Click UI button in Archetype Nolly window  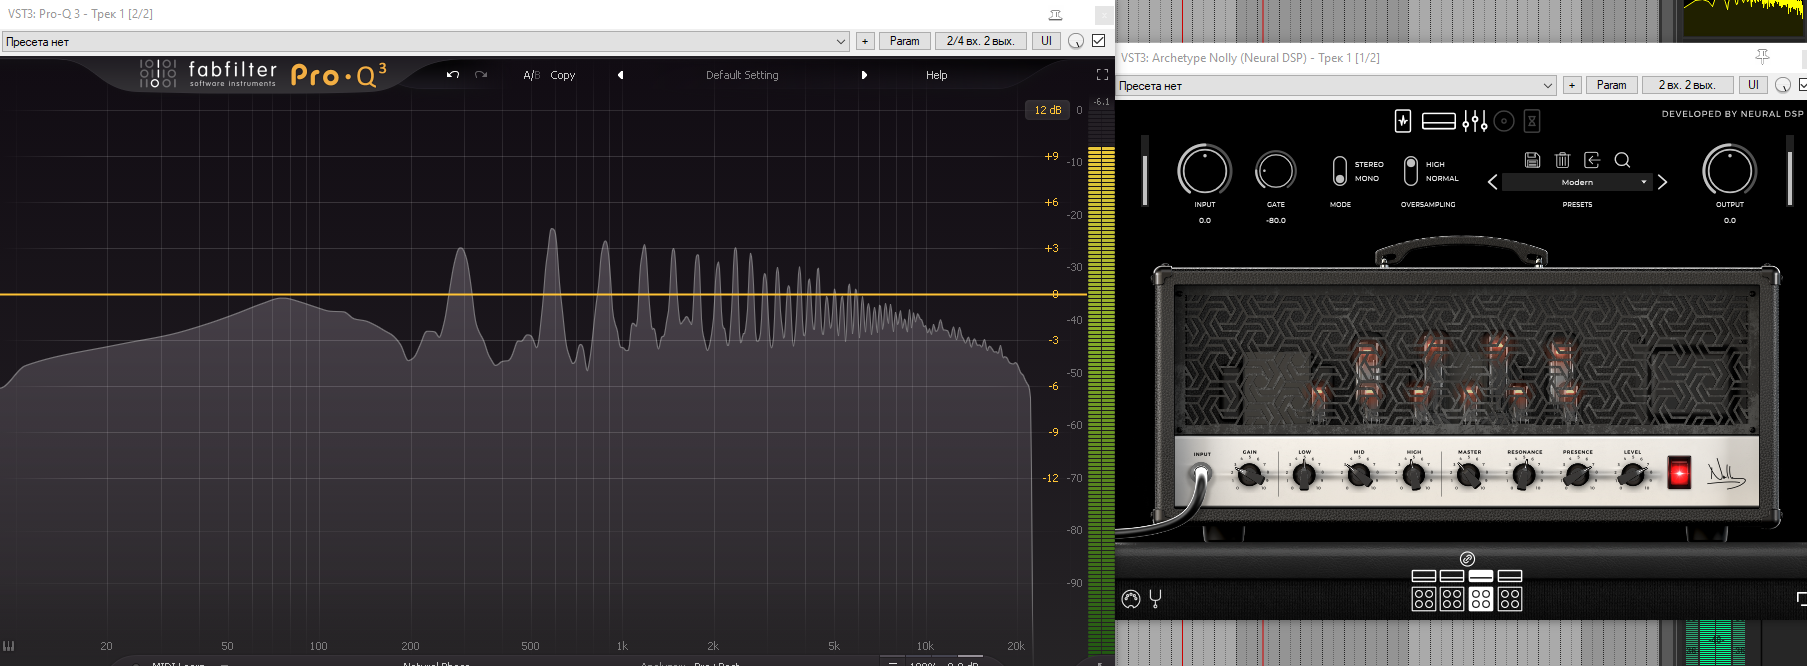tap(1753, 85)
